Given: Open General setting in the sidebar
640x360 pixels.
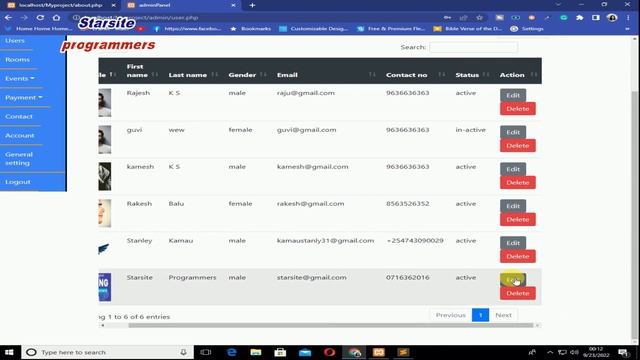Looking at the screenshot, I should click(19, 158).
